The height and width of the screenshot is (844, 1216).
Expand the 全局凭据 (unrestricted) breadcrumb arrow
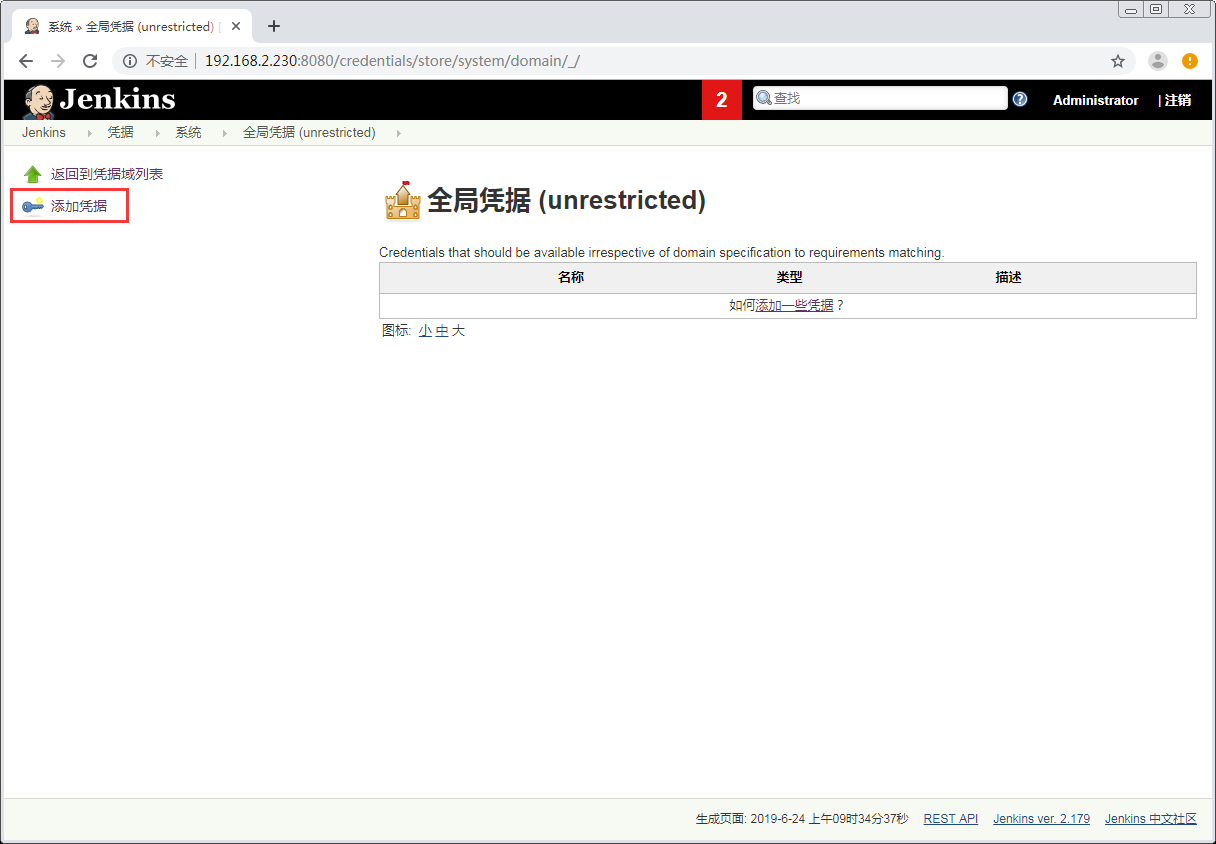pyautogui.click(x=398, y=133)
